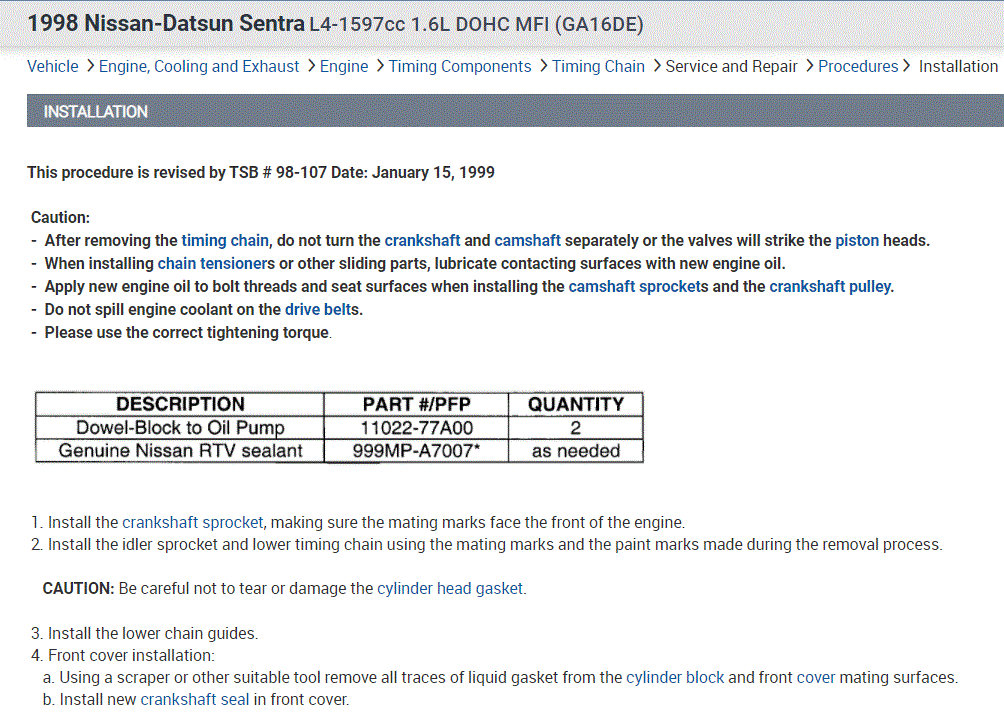Open the Vehicle breadcrumb link
The height and width of the screenshot is (725, 1004).
pyautogui.click(x=53, y=67)
